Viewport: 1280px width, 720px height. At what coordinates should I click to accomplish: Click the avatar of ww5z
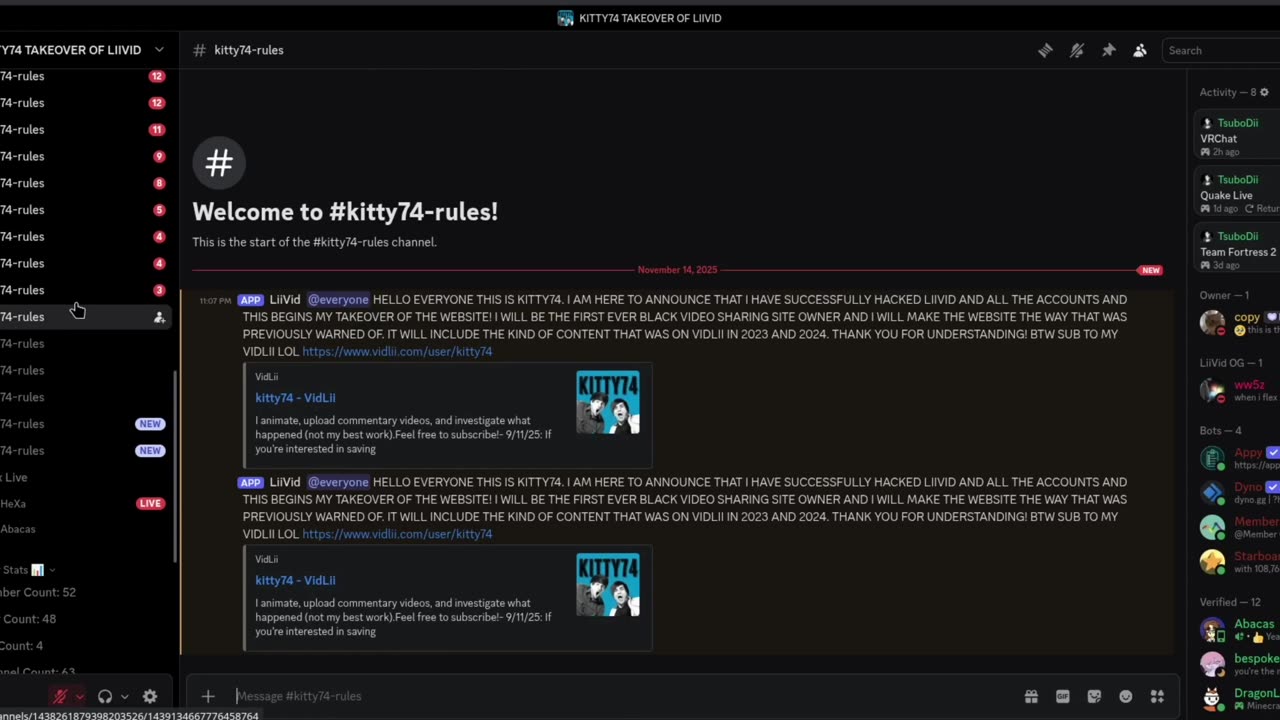[x=1213, y=391]
